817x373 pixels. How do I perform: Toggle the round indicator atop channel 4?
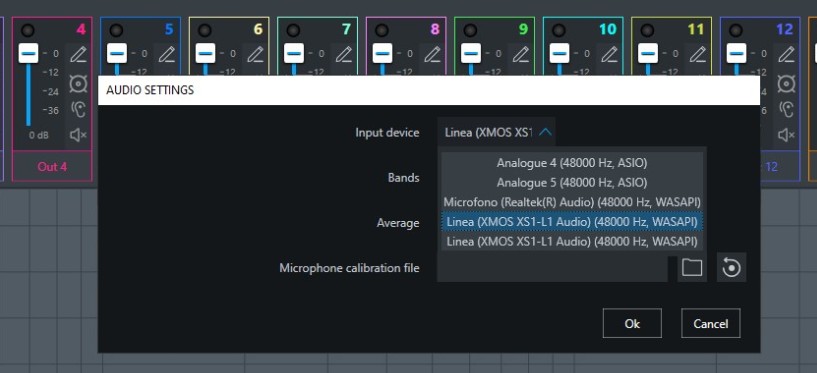(x=28, y=30)
